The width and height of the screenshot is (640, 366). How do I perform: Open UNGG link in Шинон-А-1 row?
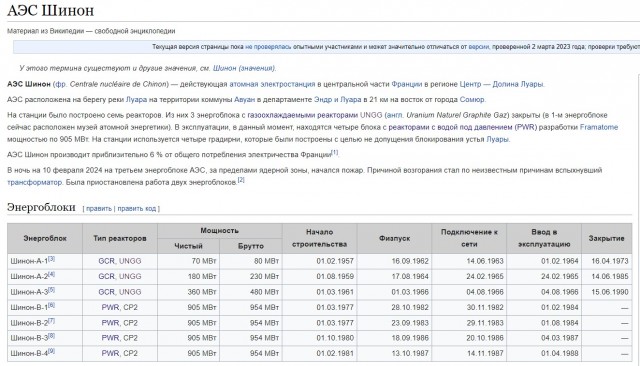130,261
